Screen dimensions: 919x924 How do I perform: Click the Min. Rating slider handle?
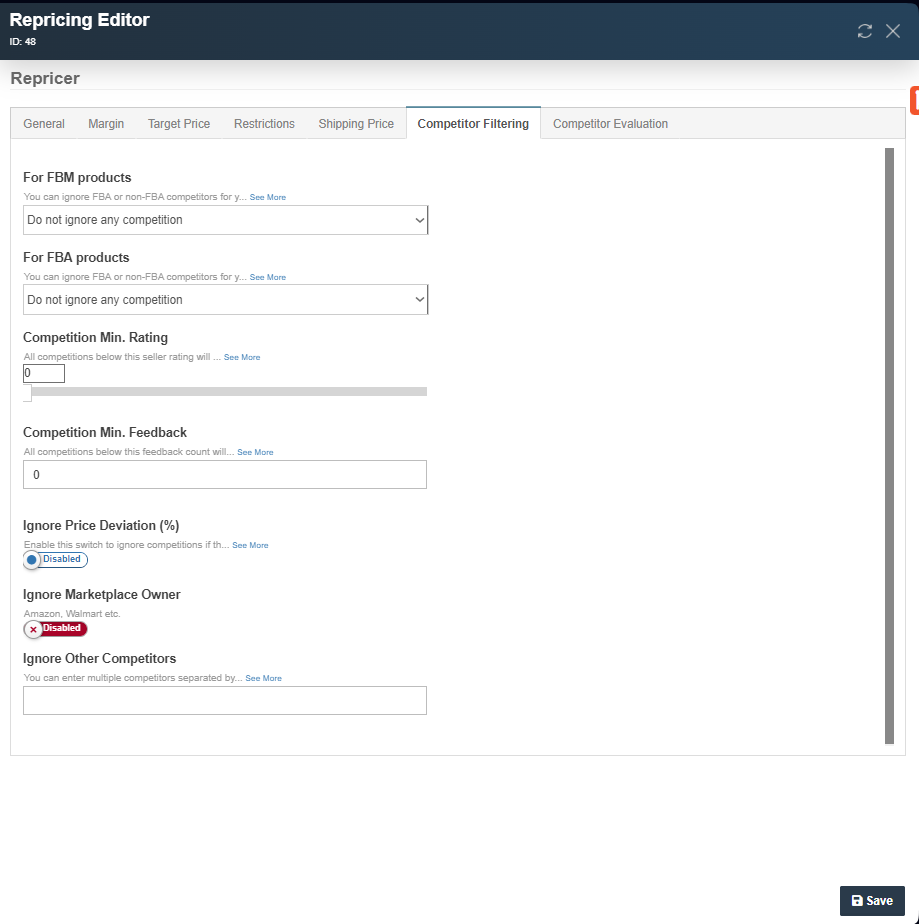[x=27, y=392]
